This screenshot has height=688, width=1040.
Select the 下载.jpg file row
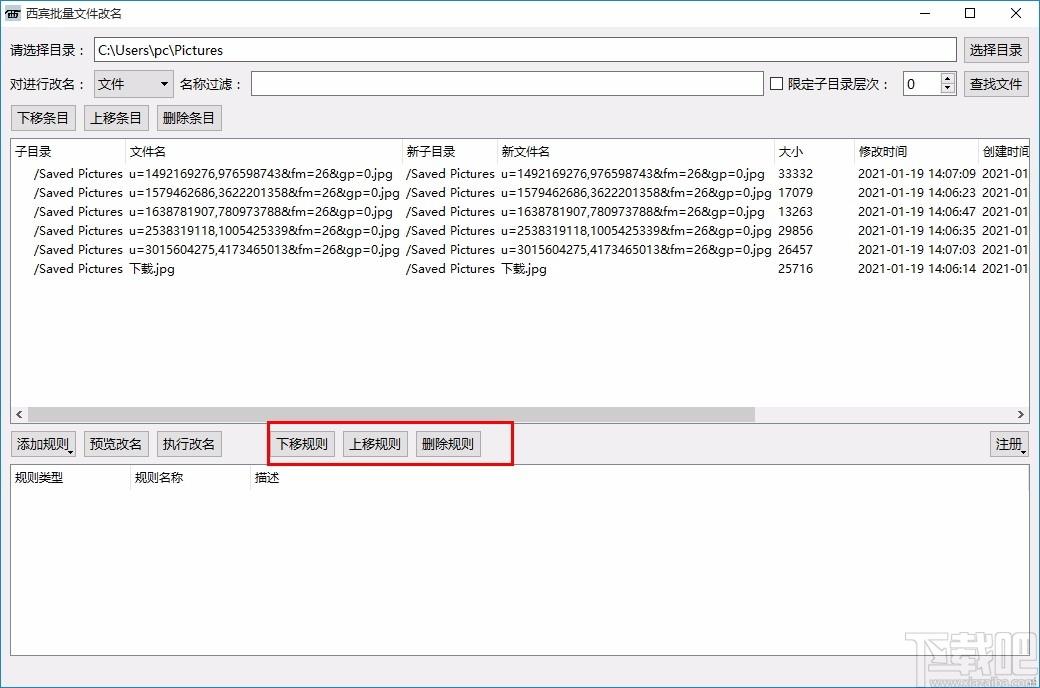click(x=519, y=269)
